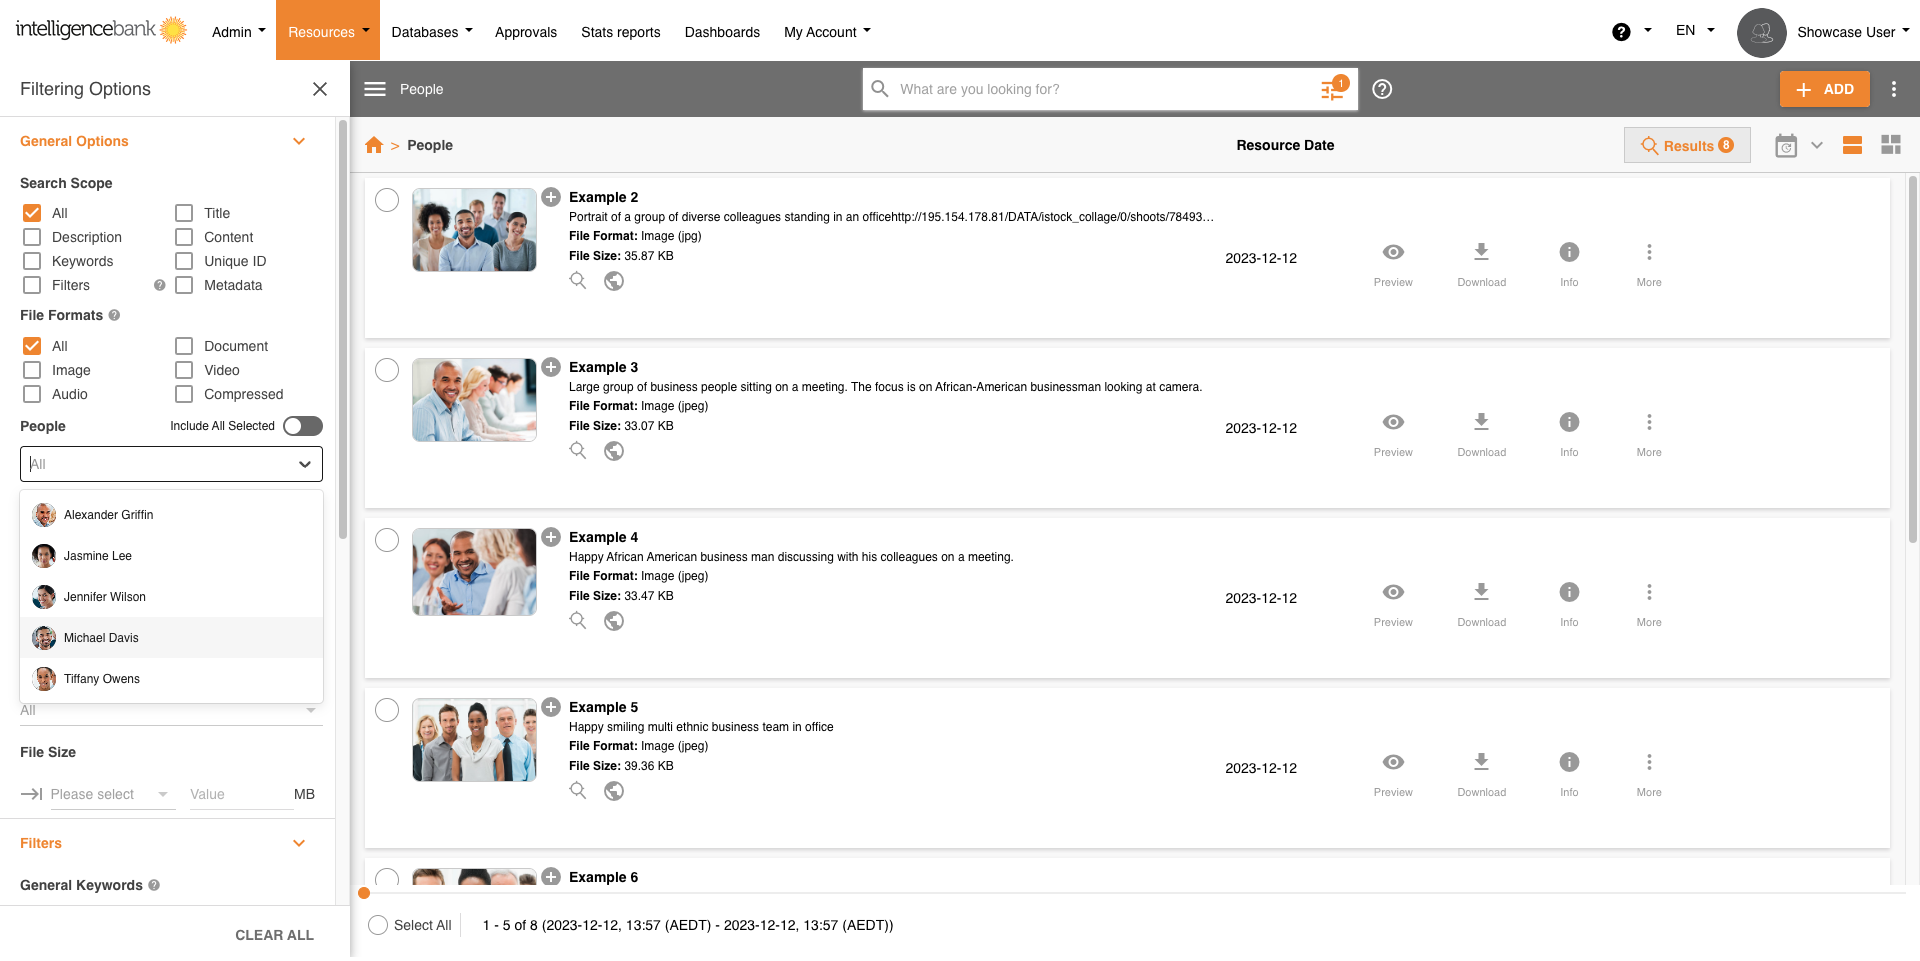Image resolution: width=1920 pixels, height=961 pixels.
Task: Check the Title search scope
Action: 184,213
